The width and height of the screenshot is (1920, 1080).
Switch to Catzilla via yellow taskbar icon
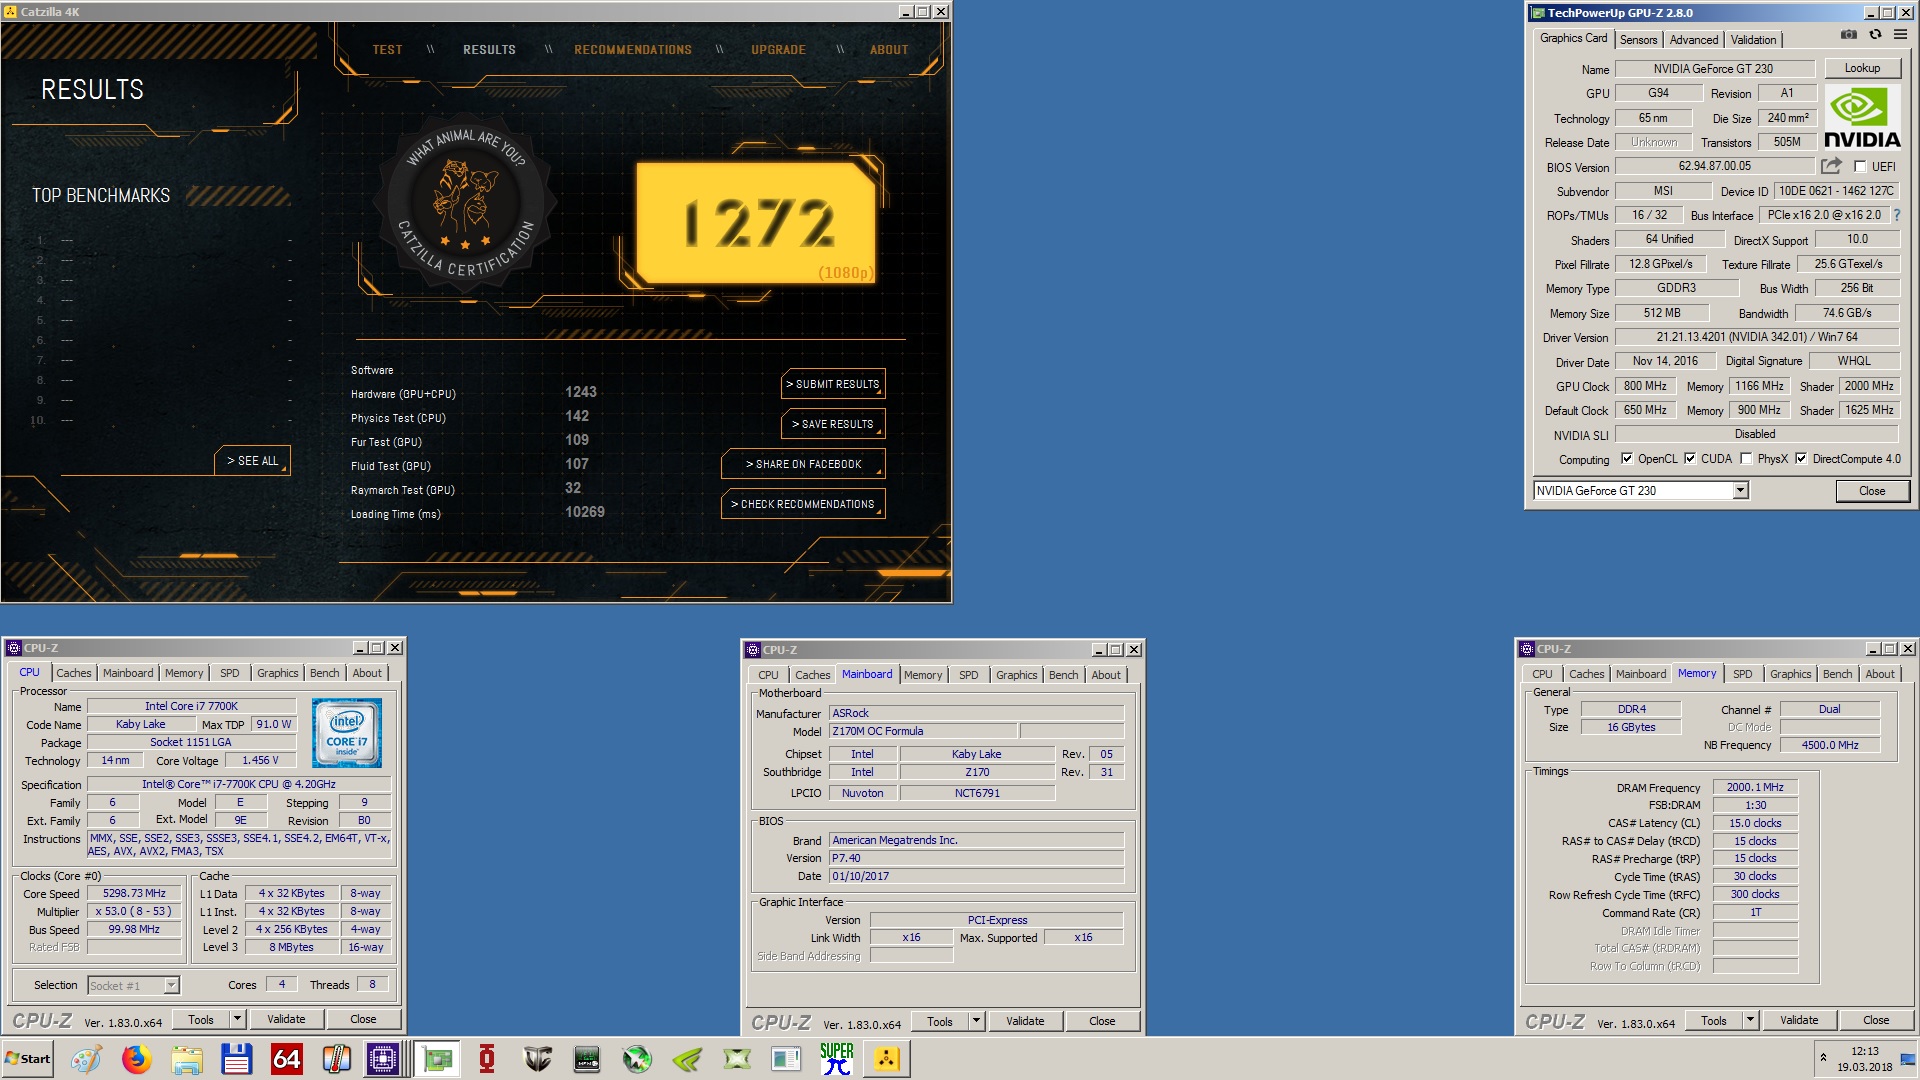pyautogui.click(x=887, y=1059)
